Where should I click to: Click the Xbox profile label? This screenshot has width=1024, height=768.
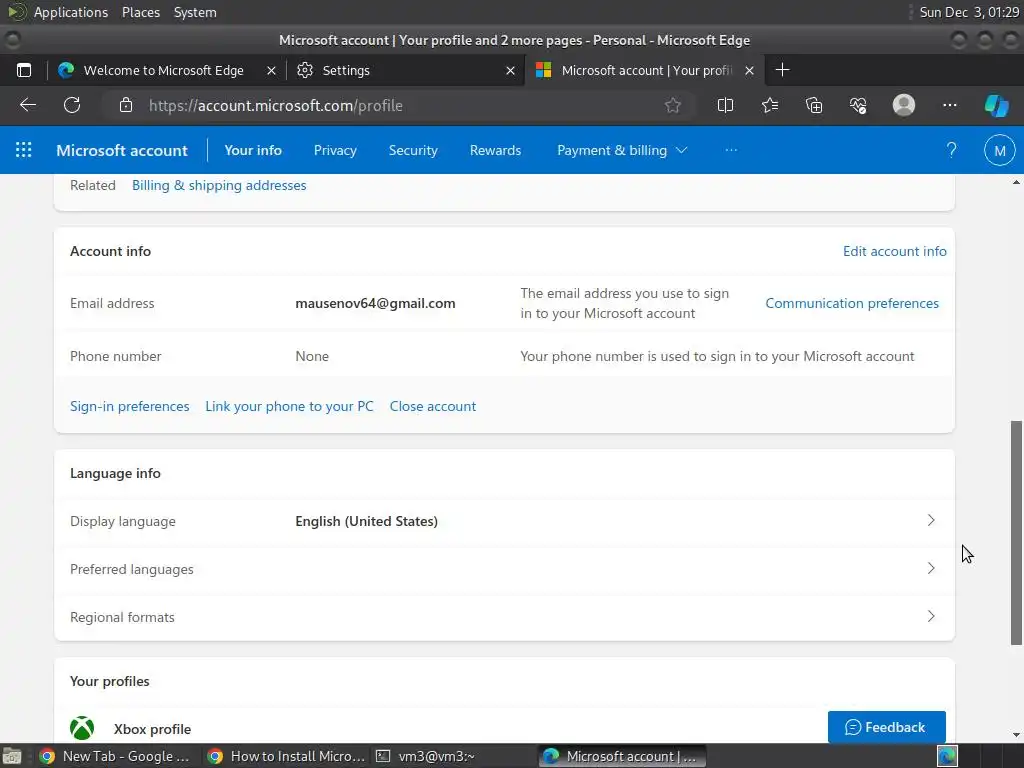pyautogui.click(x=152, y=729)
